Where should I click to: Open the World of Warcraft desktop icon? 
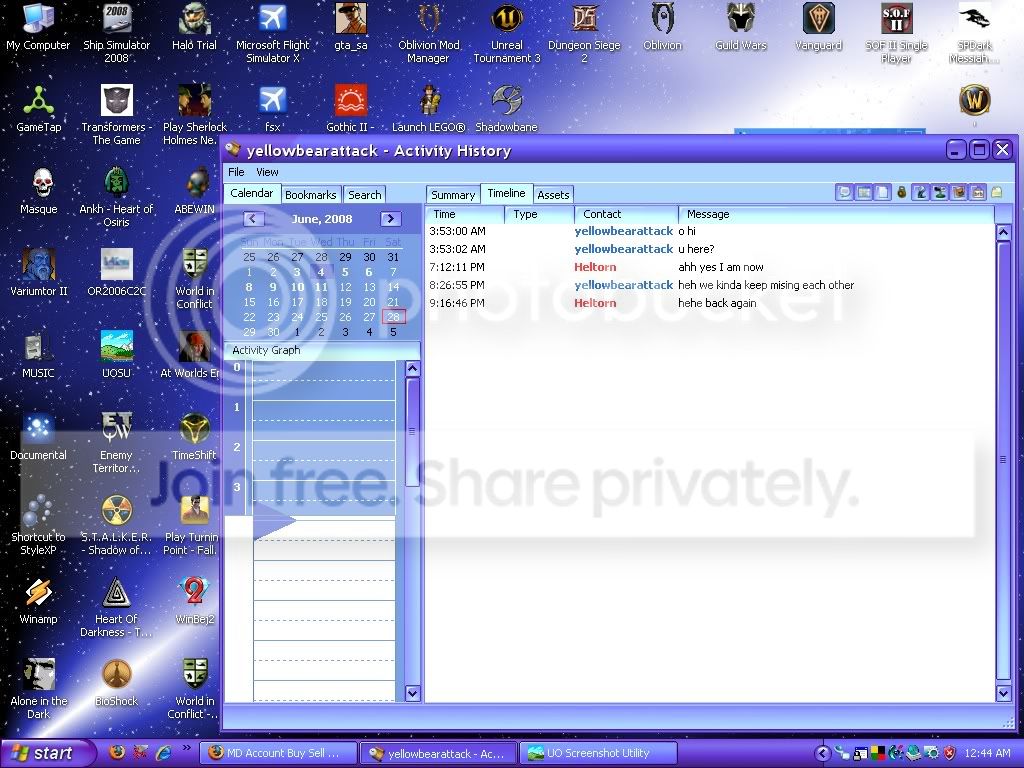click(x=974, y=102)
